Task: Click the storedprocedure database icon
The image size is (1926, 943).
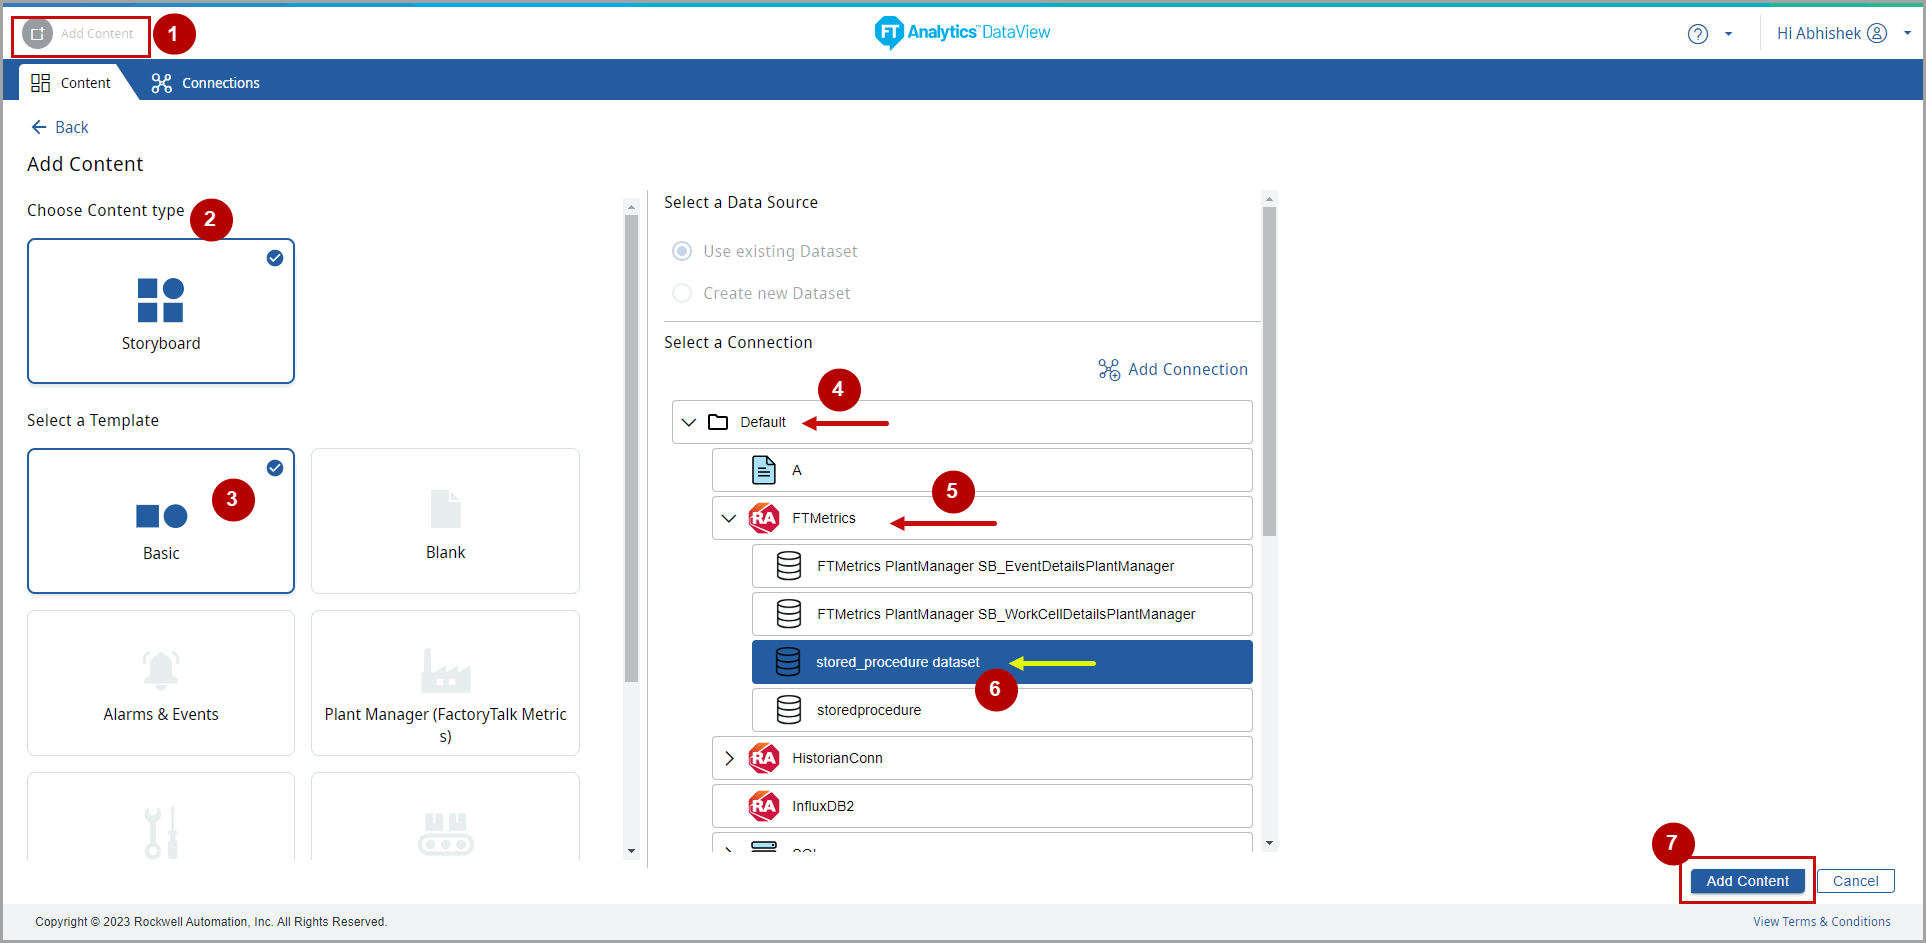Action: tap(789, 710)
